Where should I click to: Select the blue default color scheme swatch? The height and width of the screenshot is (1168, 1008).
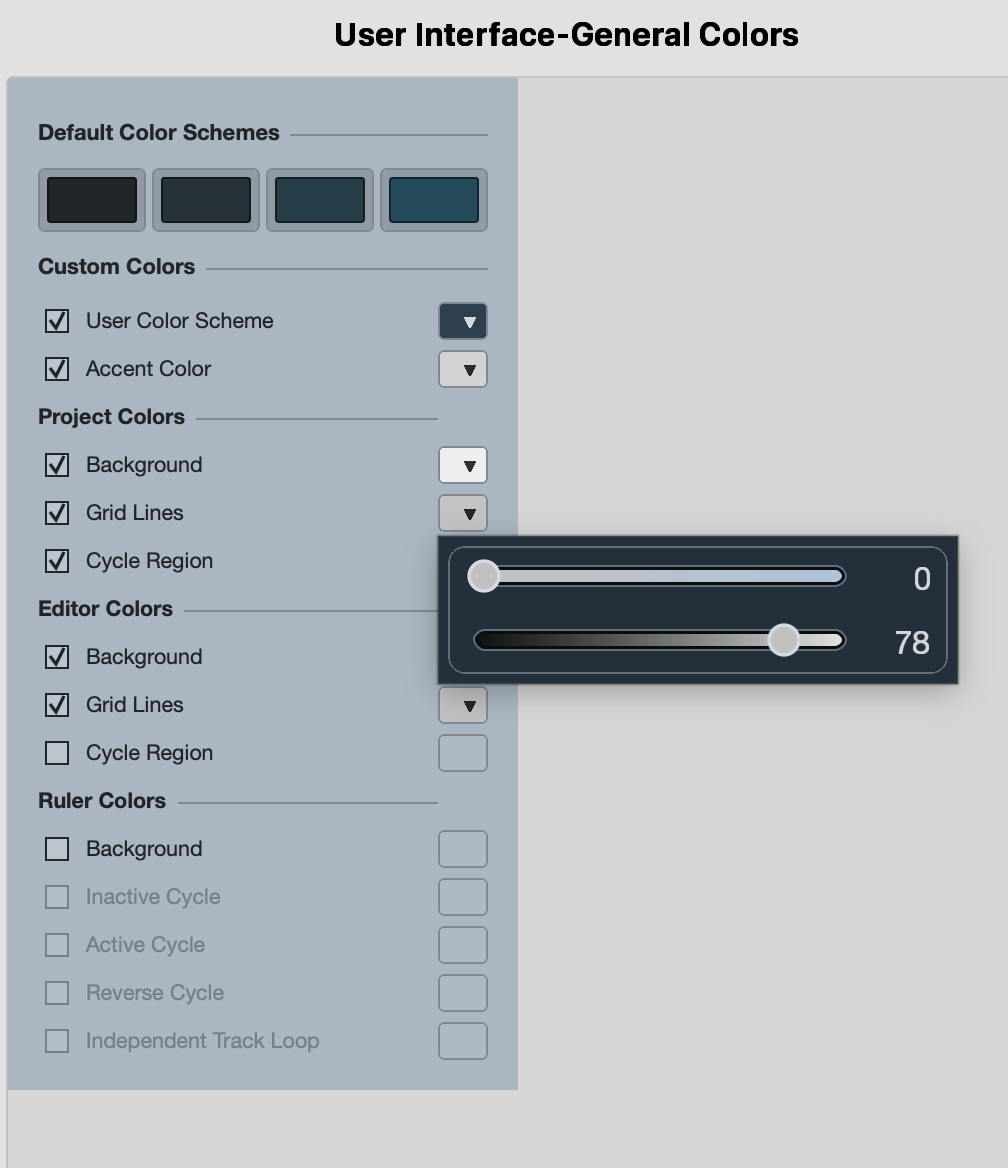click(x=434, y=200)
